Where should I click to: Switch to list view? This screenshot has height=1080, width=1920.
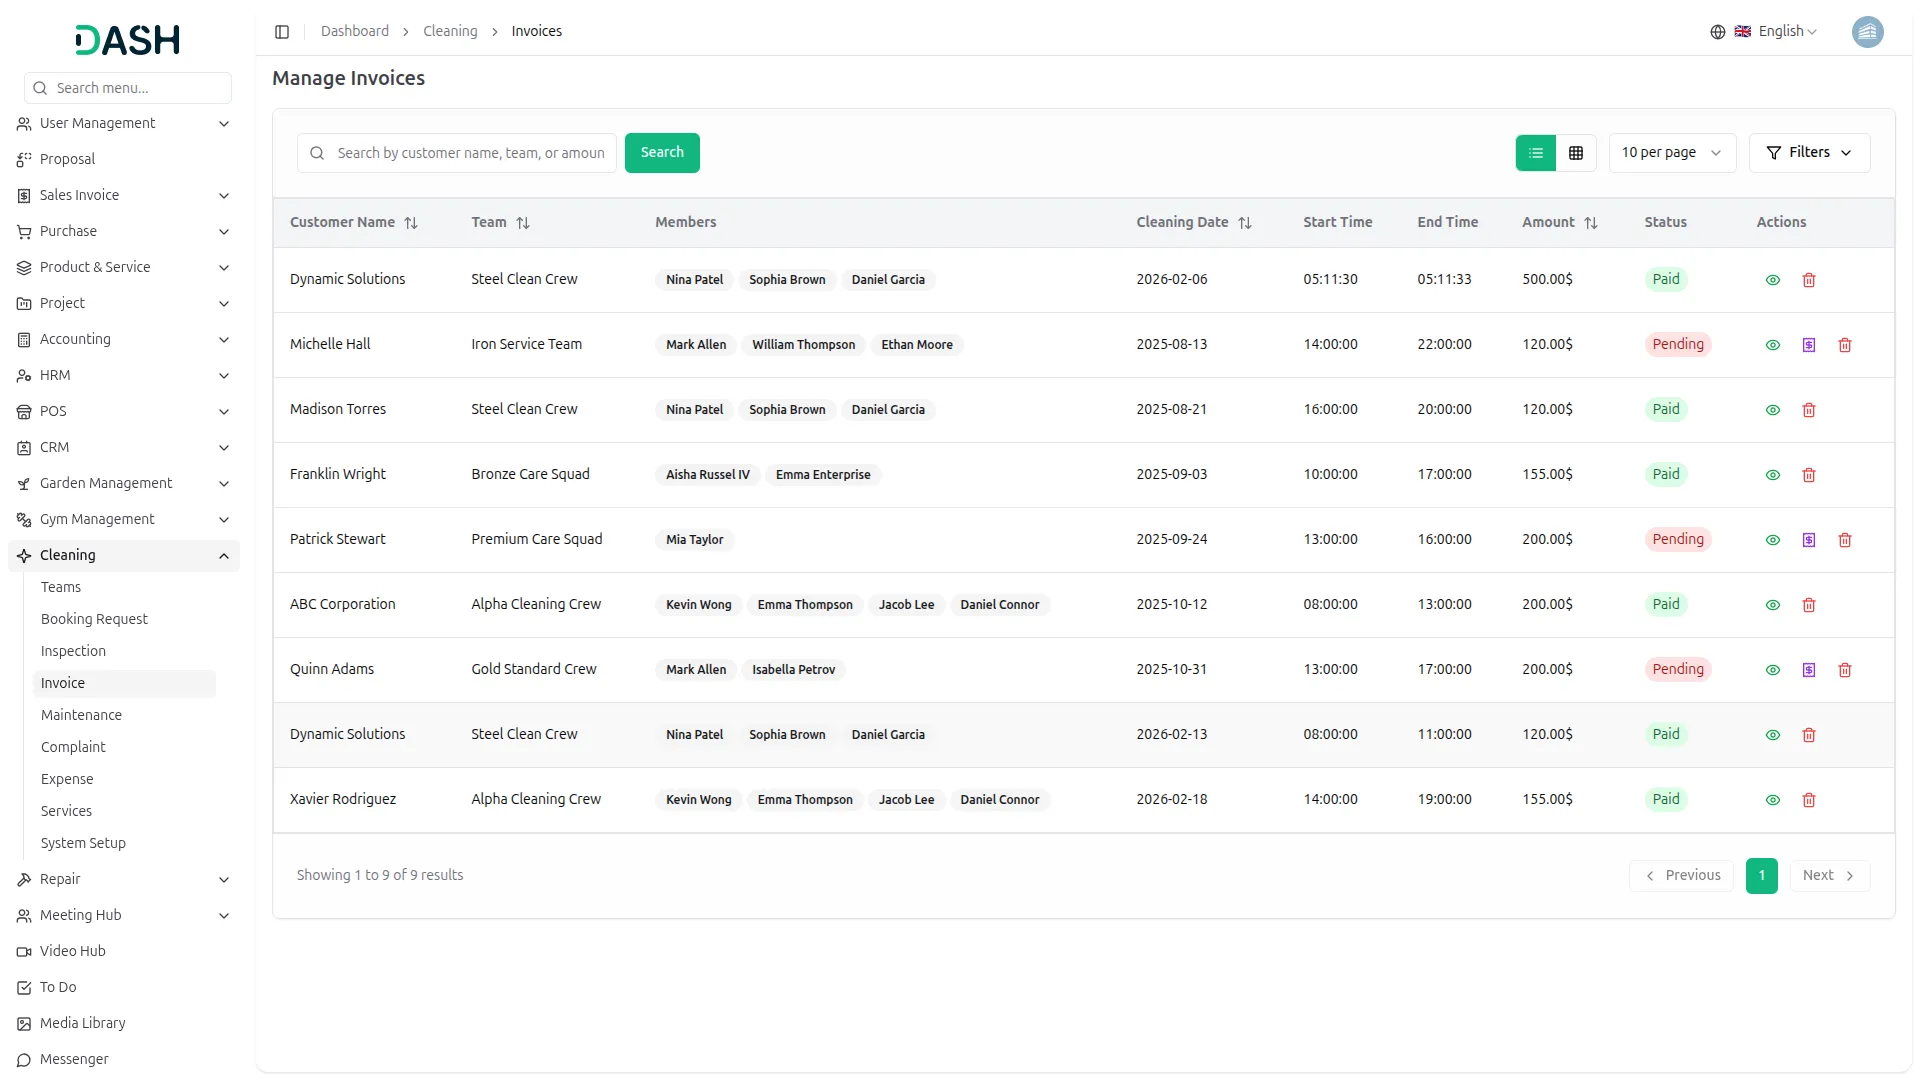pos(1536,153)
